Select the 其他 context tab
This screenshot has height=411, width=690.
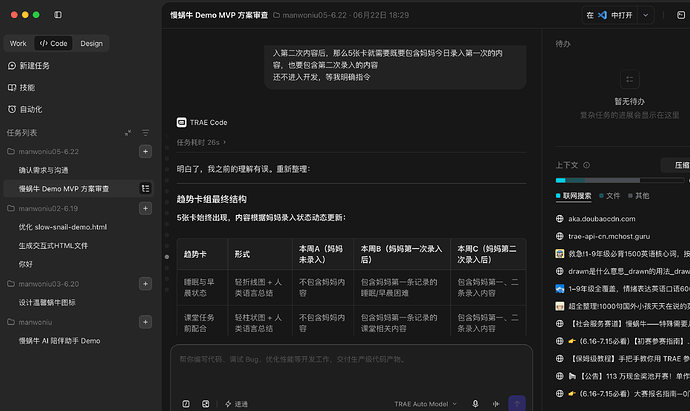click(639, 196)
